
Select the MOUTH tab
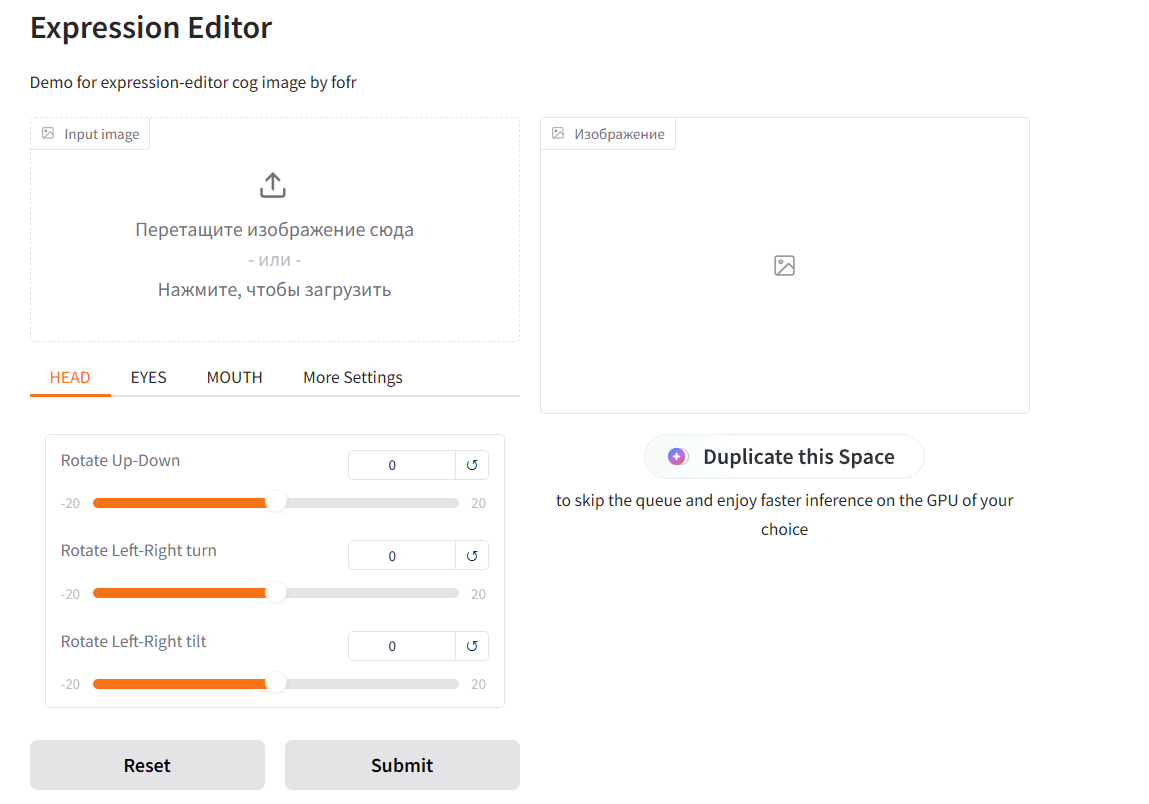click(234, 377)
